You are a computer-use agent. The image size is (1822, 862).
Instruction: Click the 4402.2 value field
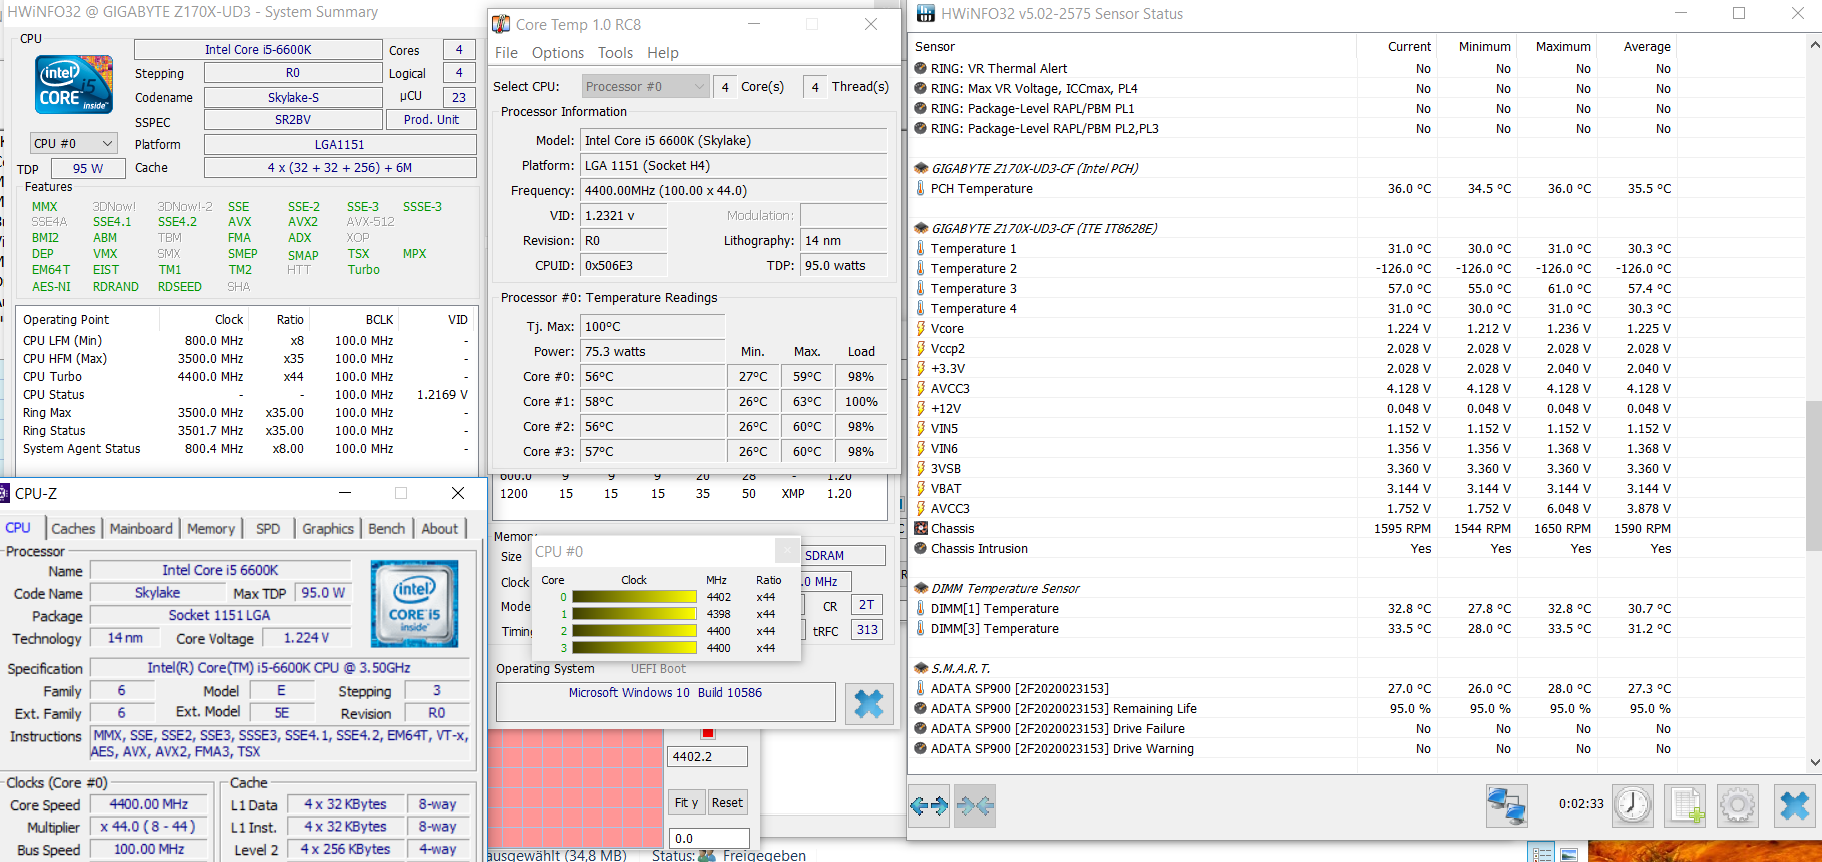(707, 757)
